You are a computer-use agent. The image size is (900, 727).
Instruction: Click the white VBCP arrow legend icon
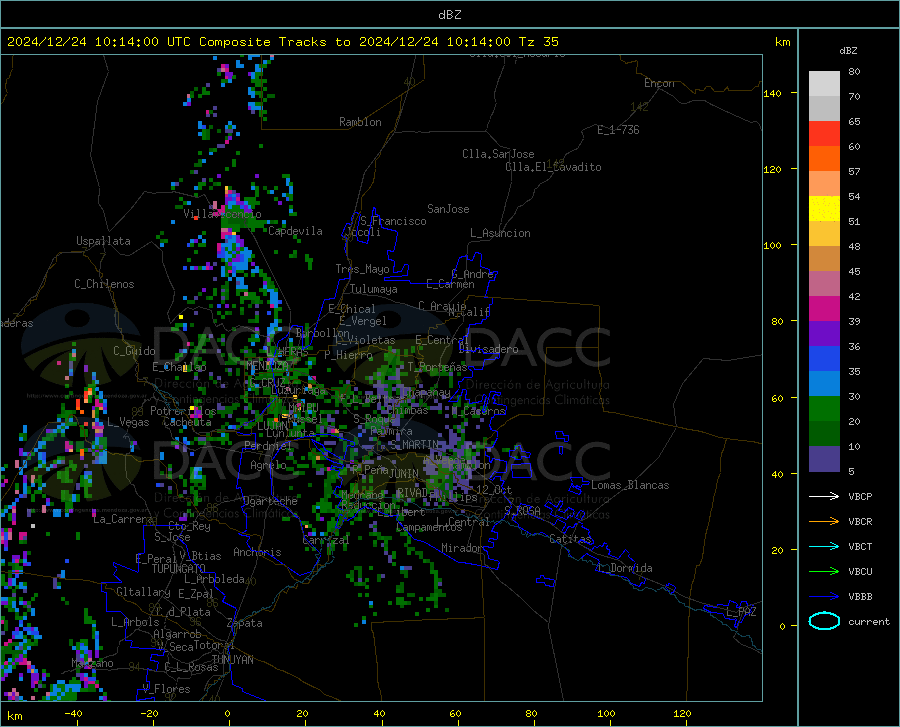(x=824, y=496)
